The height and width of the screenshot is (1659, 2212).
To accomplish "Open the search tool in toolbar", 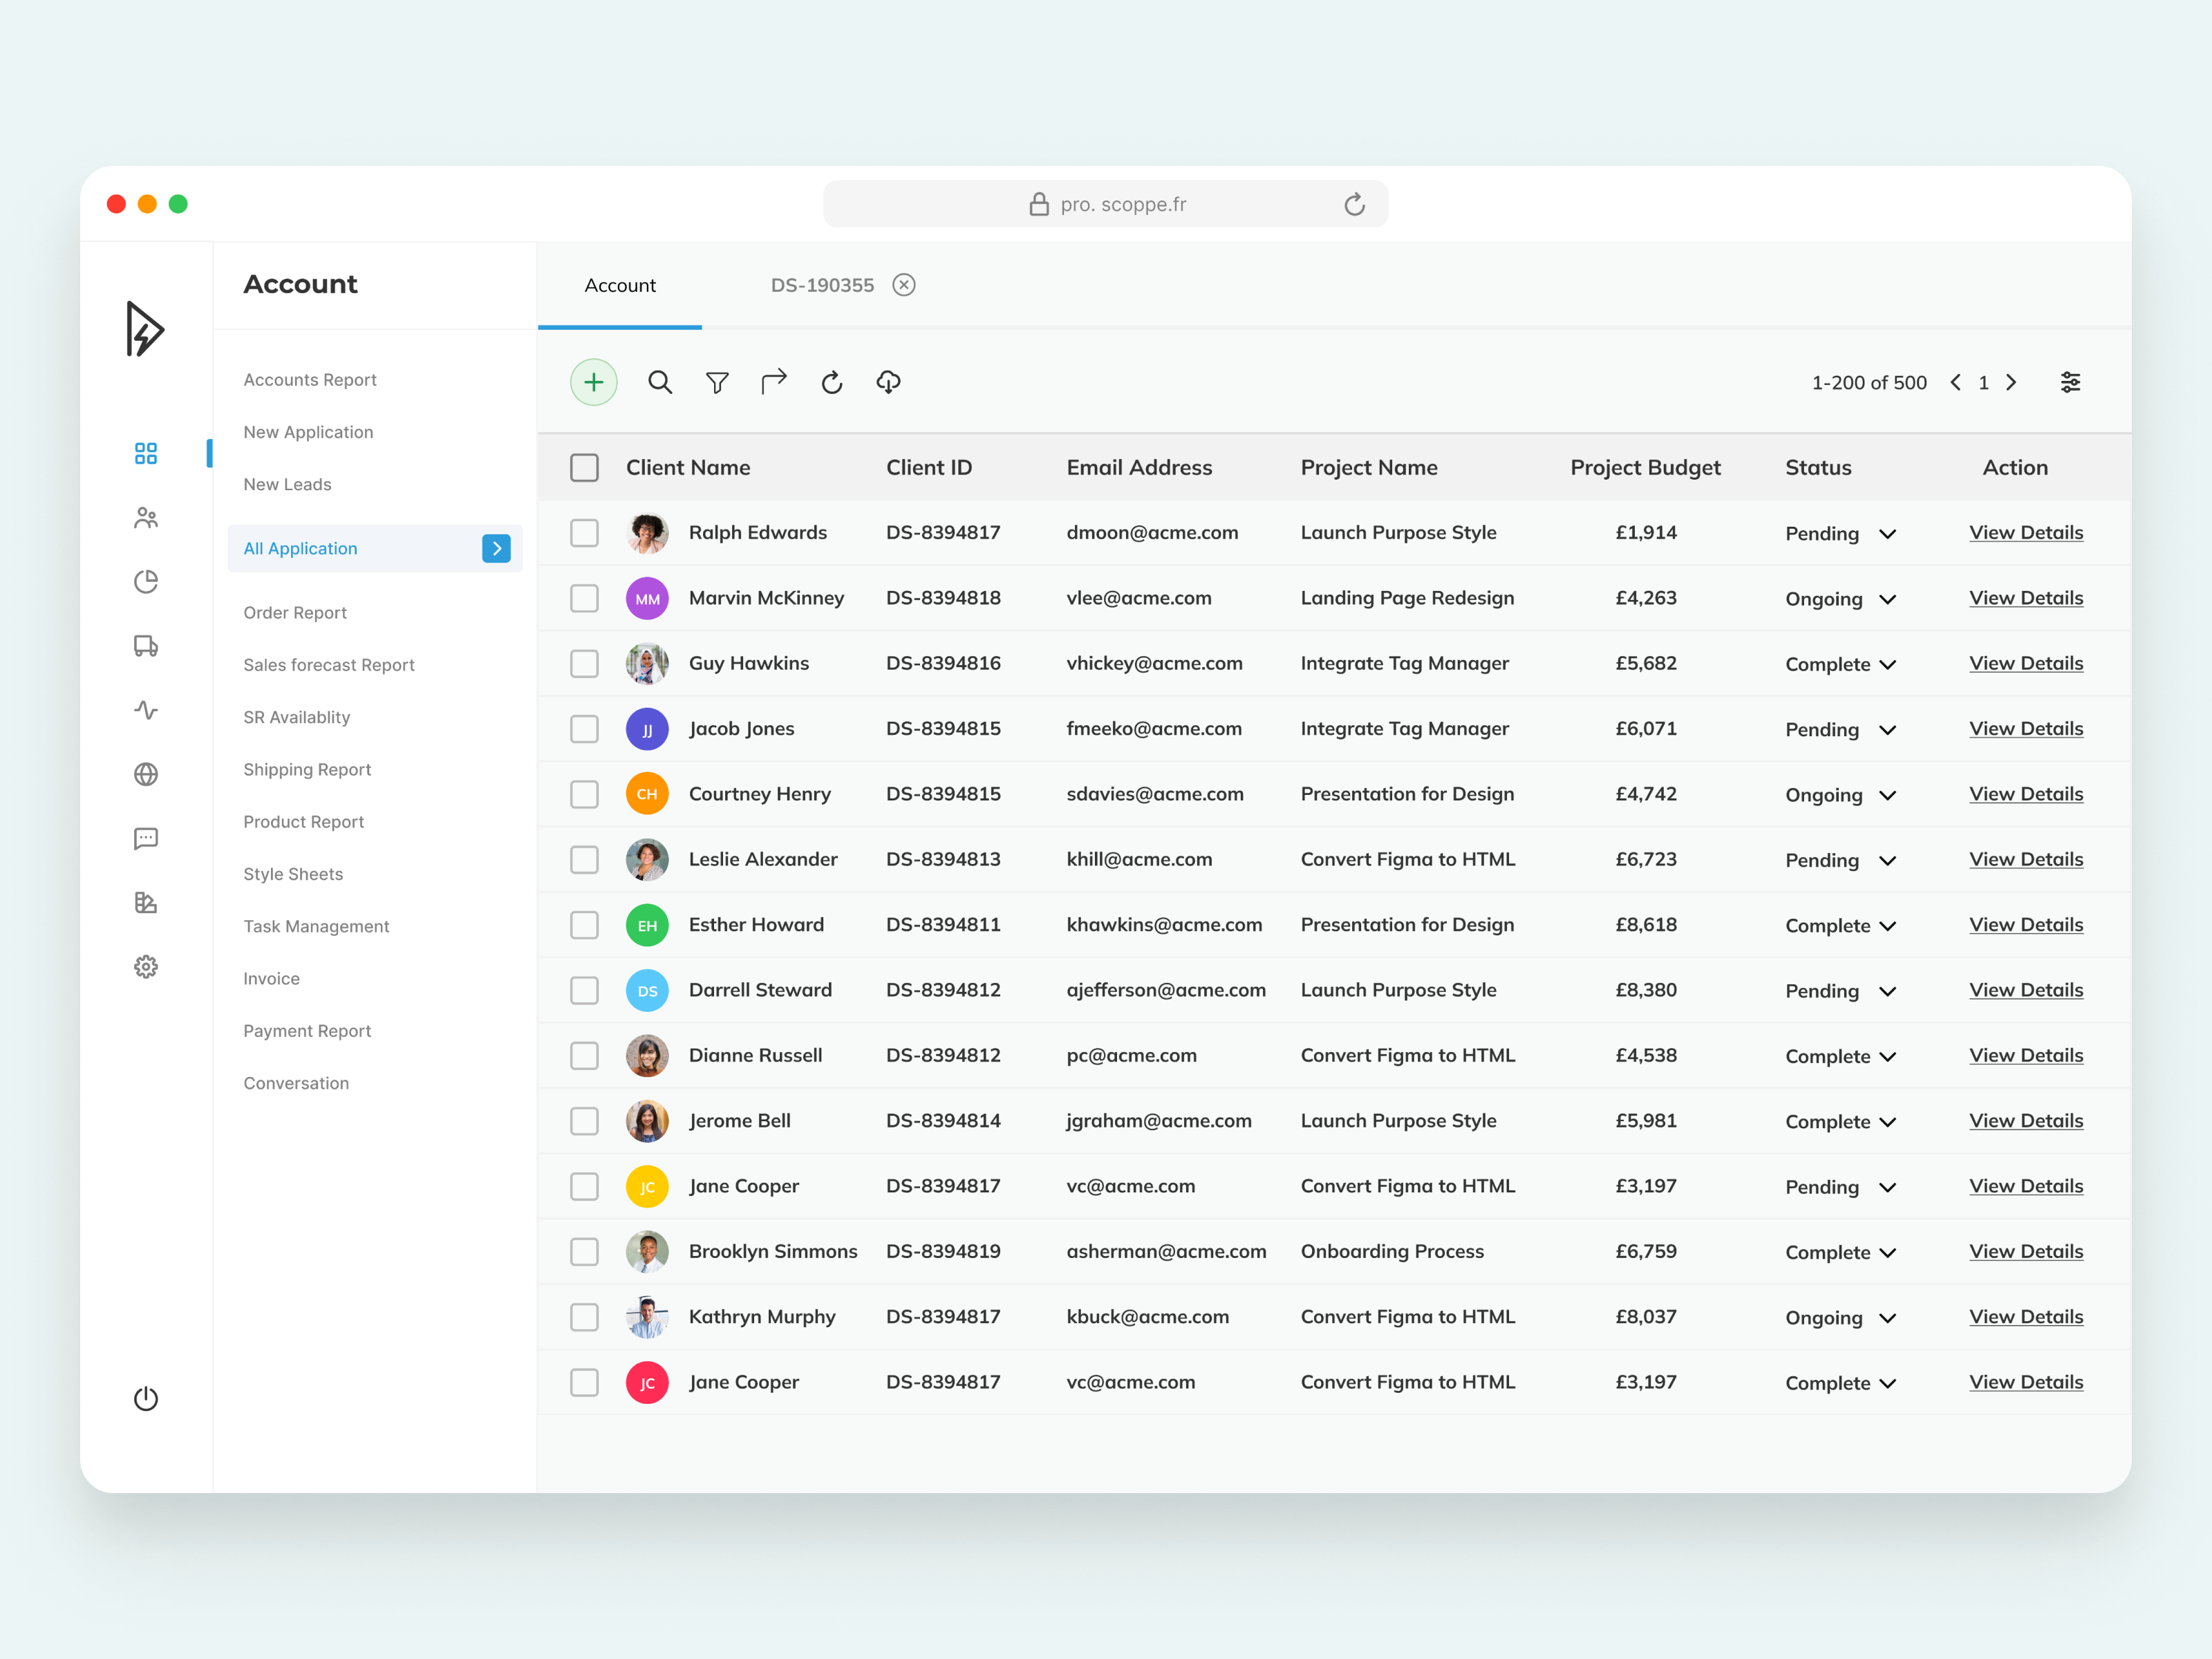I will (660, 382).
